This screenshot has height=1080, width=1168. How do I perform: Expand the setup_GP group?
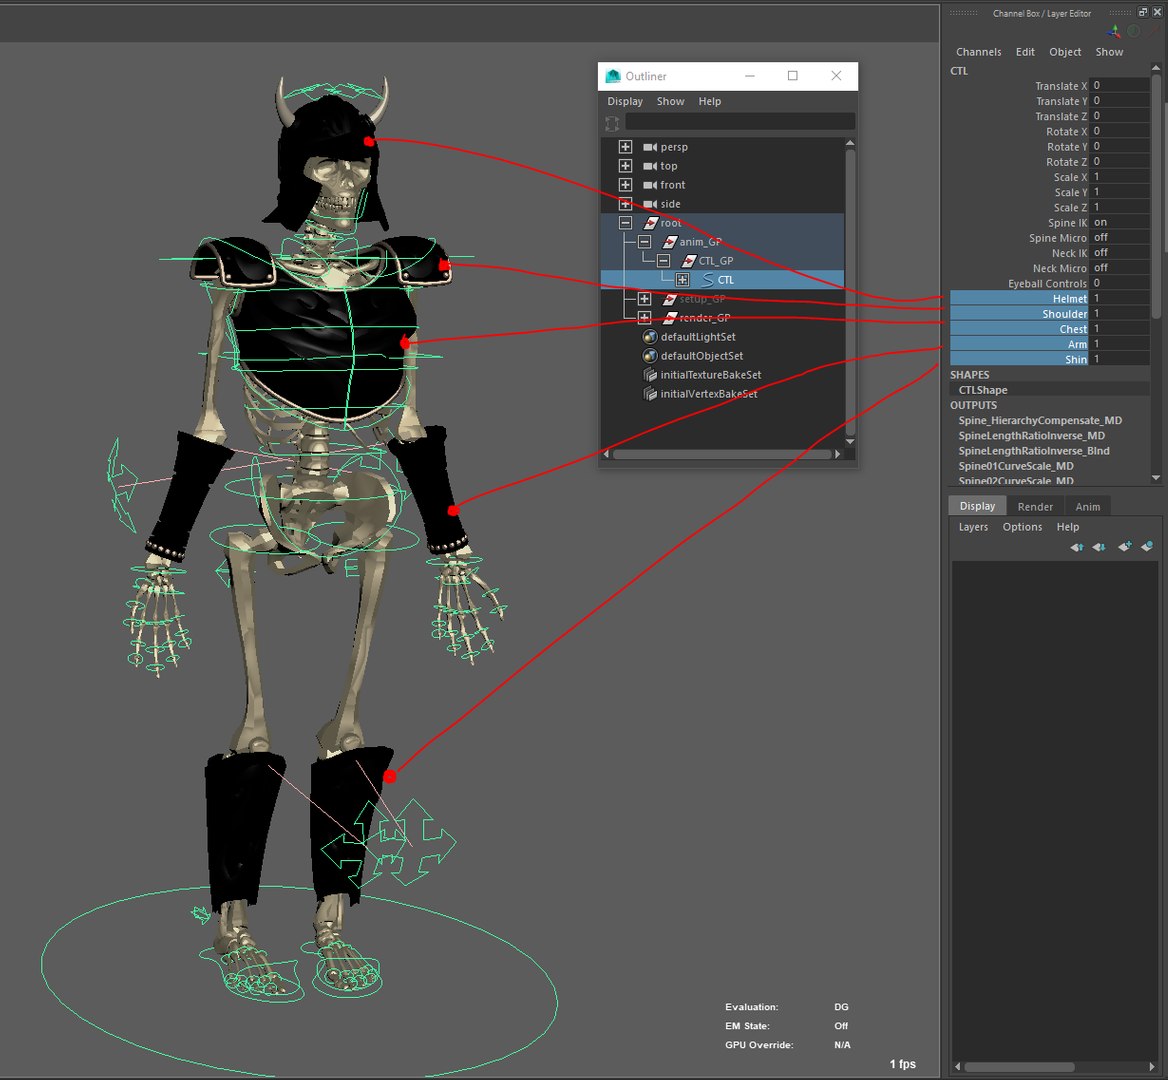644,299
